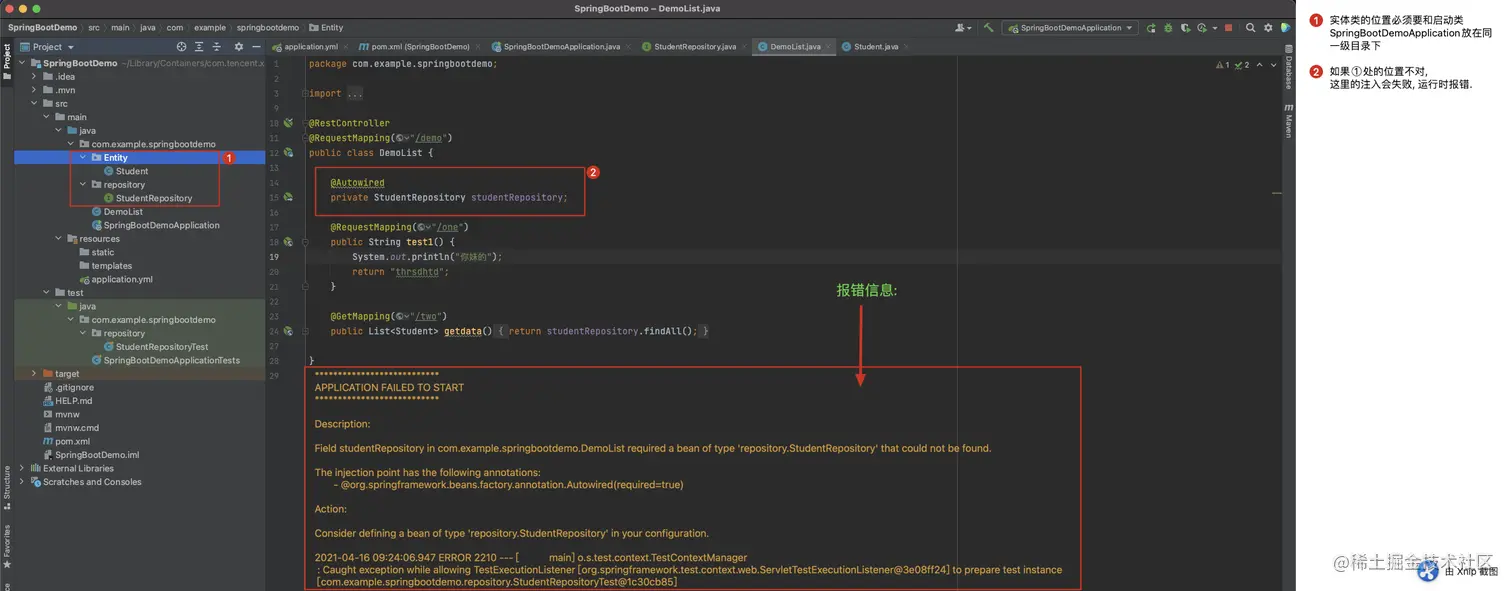The image size is (1512, 591).
Task: Click the gutter icon on line 12
Action: tap(288, 153)
